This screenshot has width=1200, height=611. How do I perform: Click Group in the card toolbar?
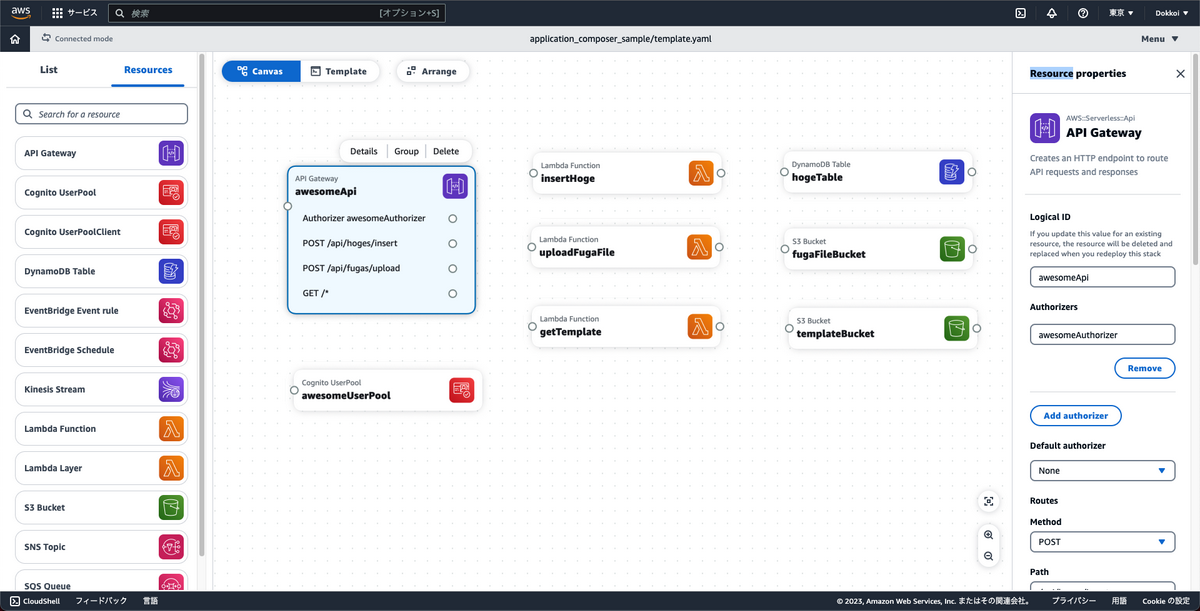pos(406,151)
